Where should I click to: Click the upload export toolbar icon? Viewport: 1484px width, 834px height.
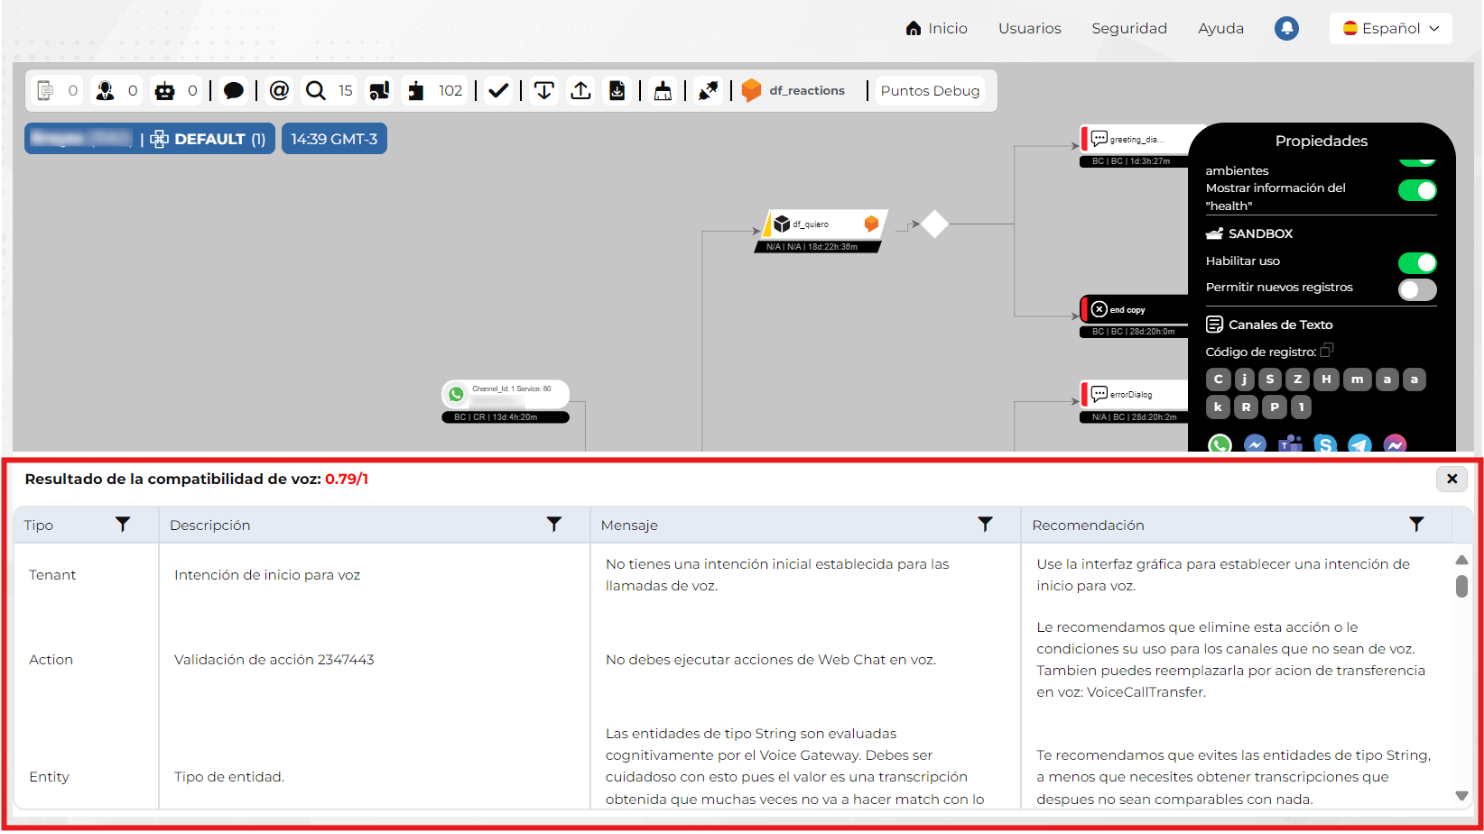(x=581, y=91)
